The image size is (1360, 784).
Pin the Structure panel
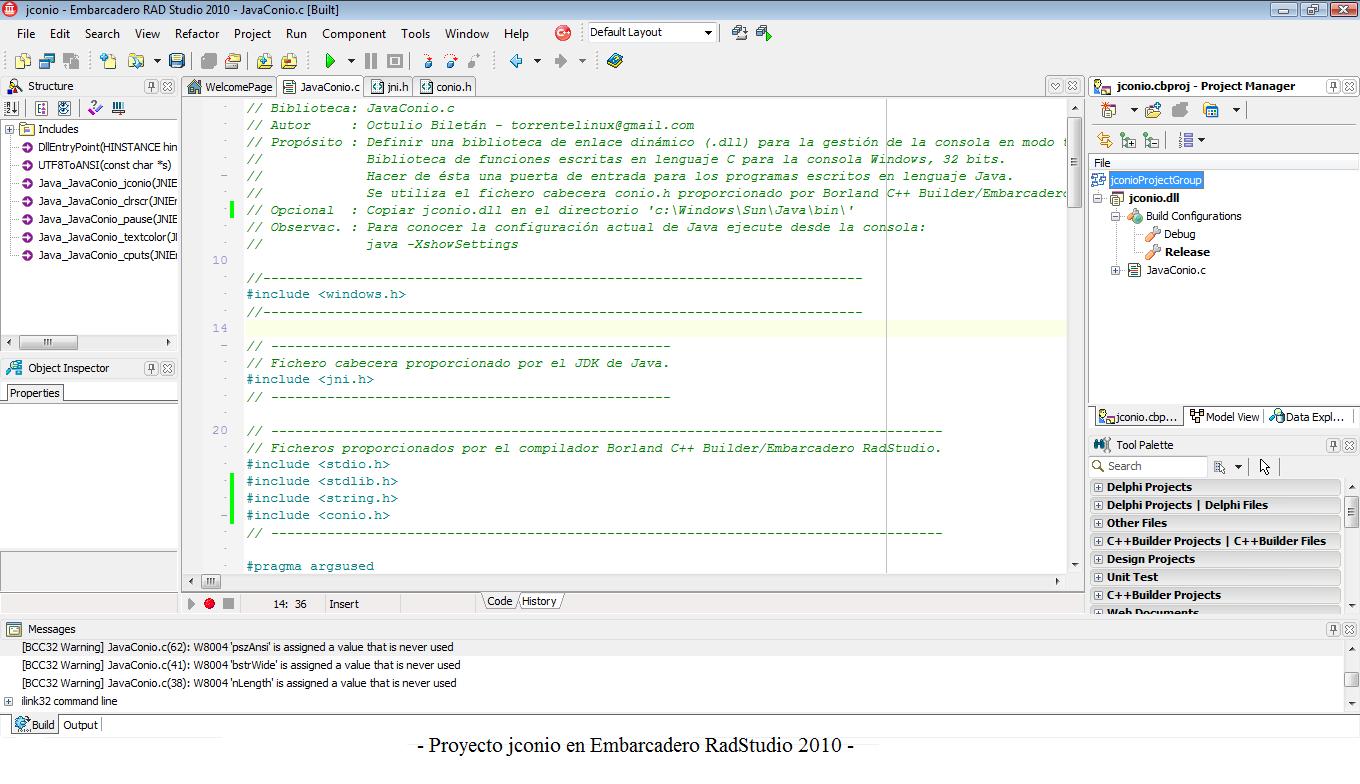click(151, 86)
